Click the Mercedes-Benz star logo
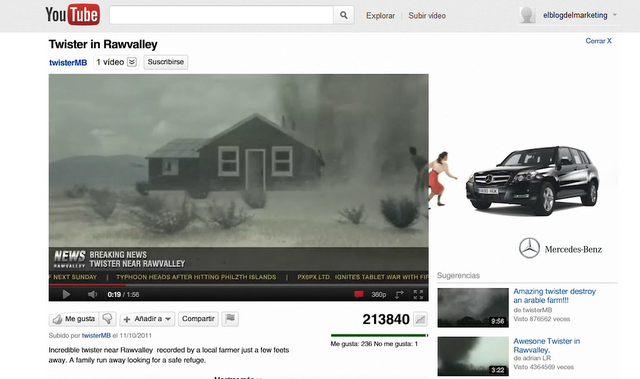640x379 pixels. click(x=529, y=248)
